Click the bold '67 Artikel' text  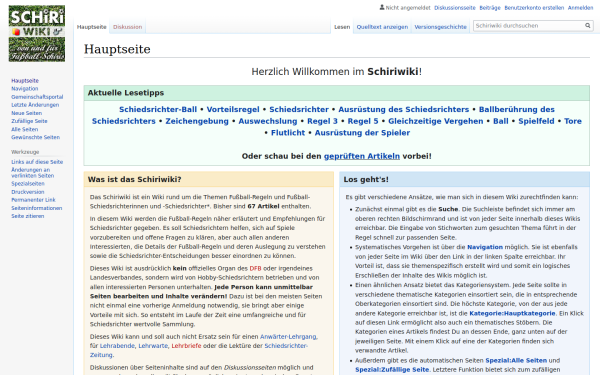click(263, 206)
